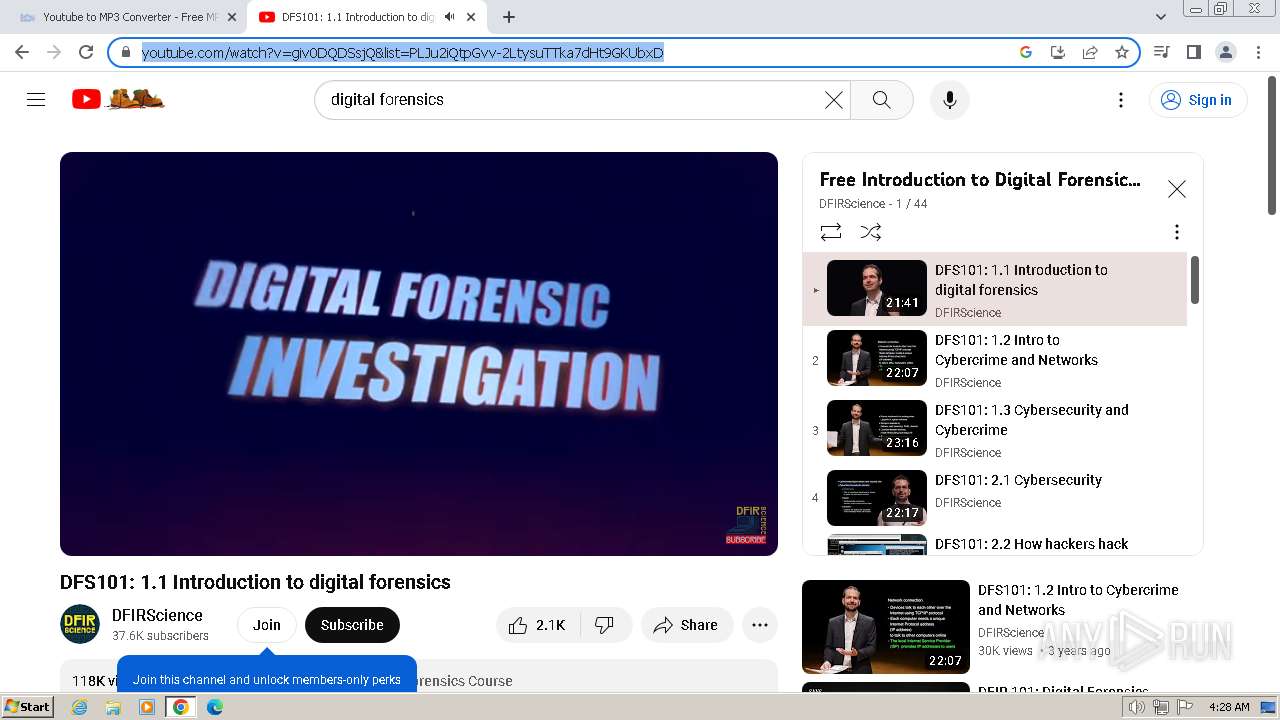Click the Join channel button
This screenshot has height=720, width=1280.
(267, 625)
